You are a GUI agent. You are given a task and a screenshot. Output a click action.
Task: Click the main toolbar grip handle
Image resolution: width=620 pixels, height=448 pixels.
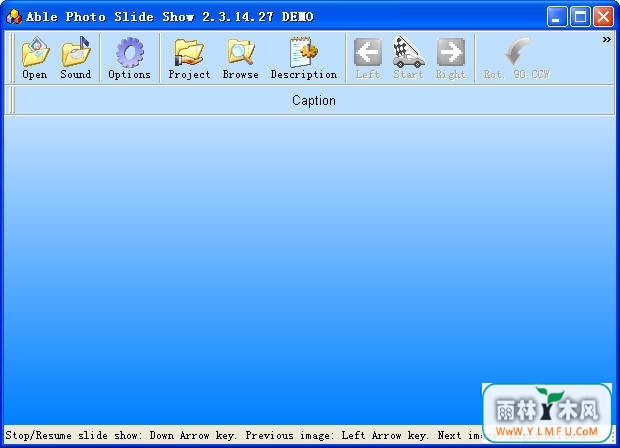11,58
